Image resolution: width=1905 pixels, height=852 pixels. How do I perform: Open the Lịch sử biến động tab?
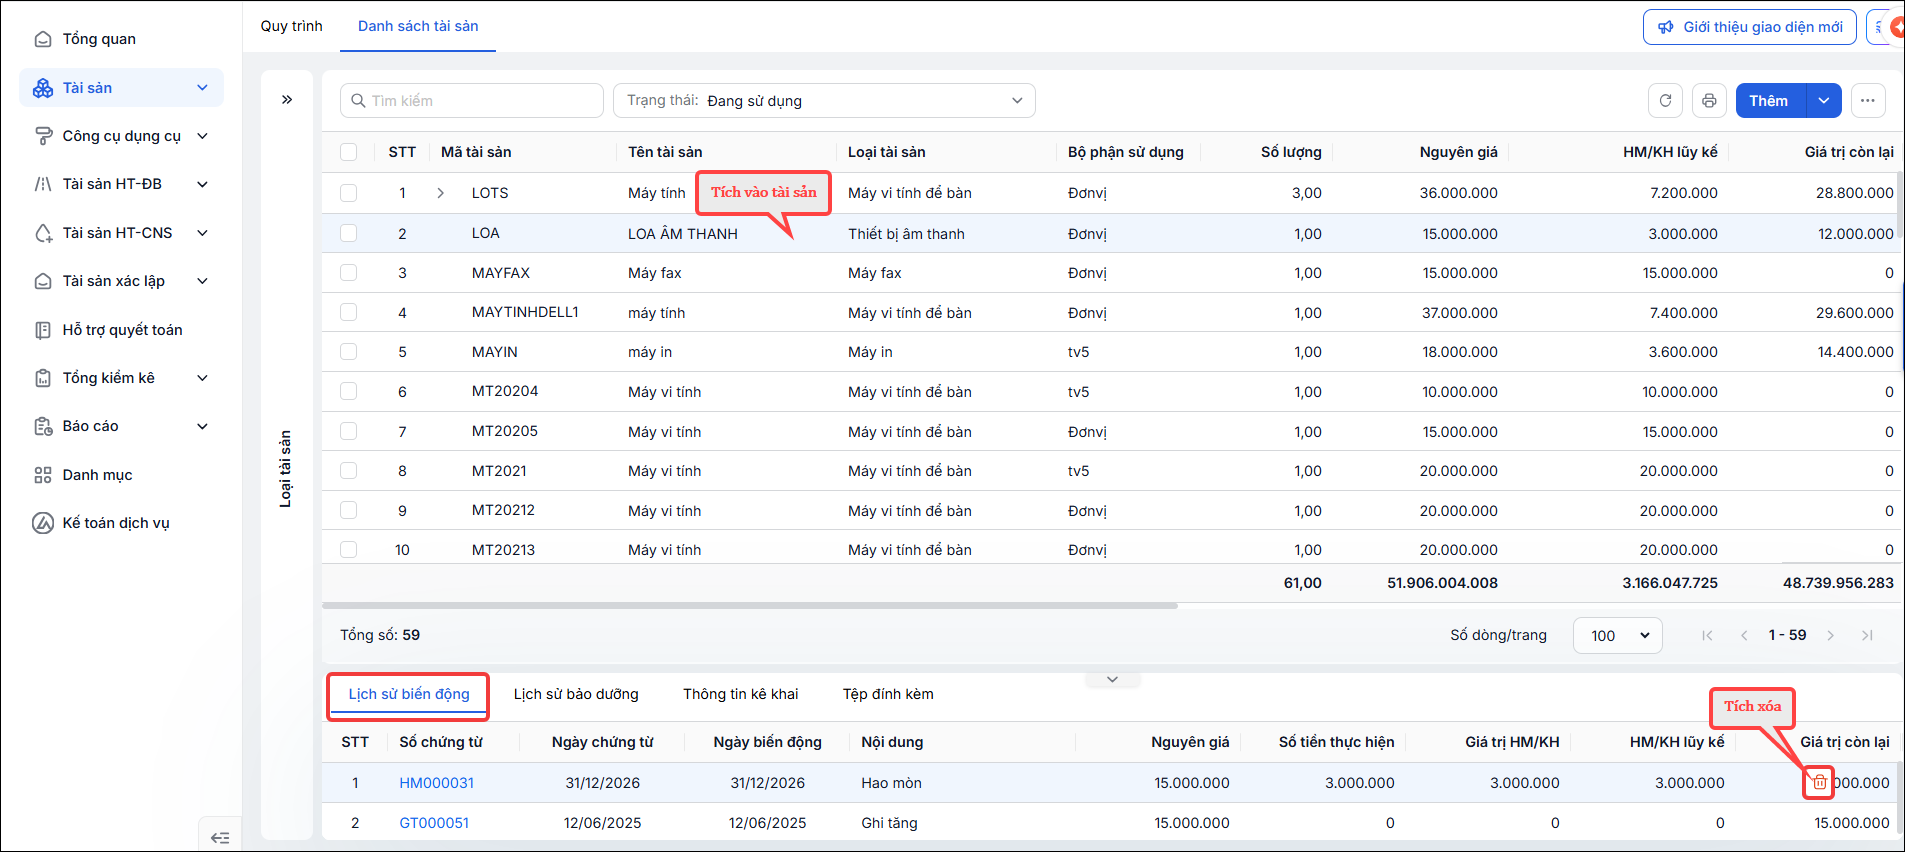click(409, 694)
